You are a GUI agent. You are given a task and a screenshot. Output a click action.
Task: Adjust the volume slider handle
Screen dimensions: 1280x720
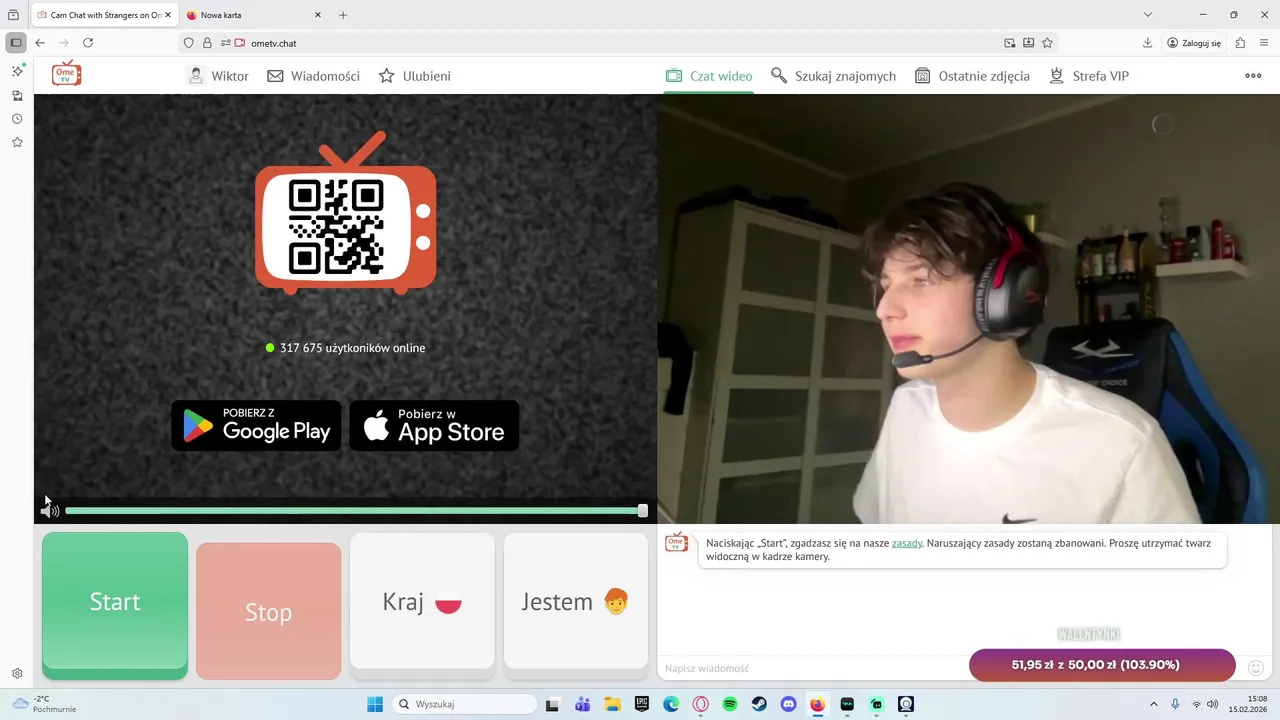pyautogui.click(x=643, y=511)
